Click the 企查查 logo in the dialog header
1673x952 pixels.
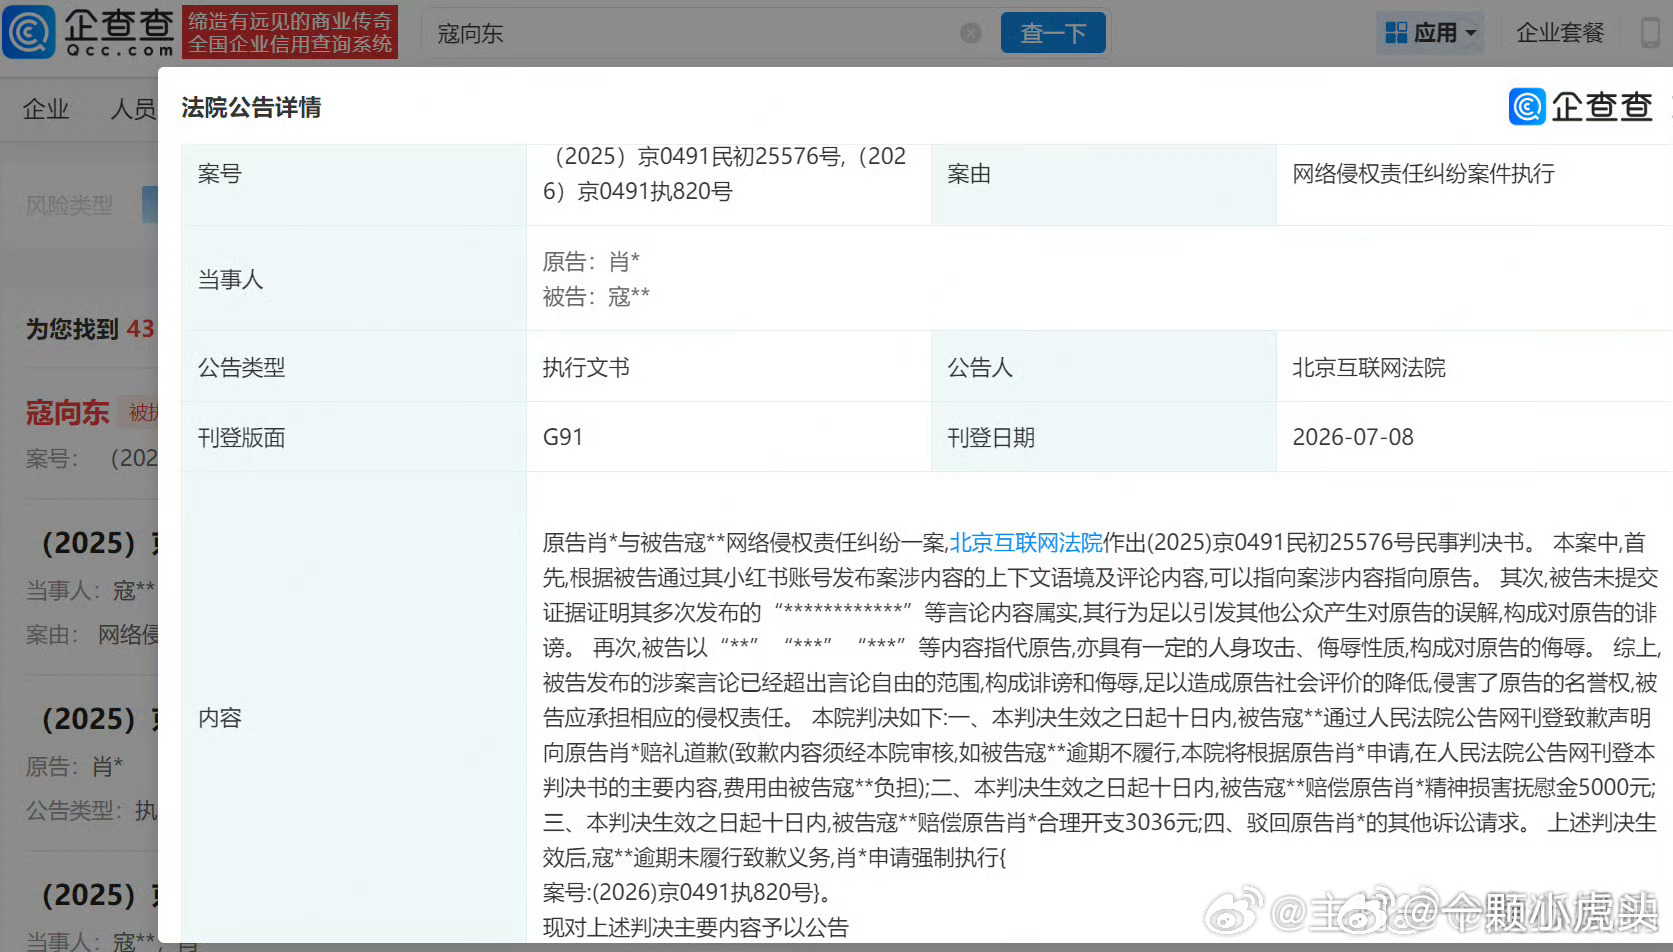(1581, 107)
